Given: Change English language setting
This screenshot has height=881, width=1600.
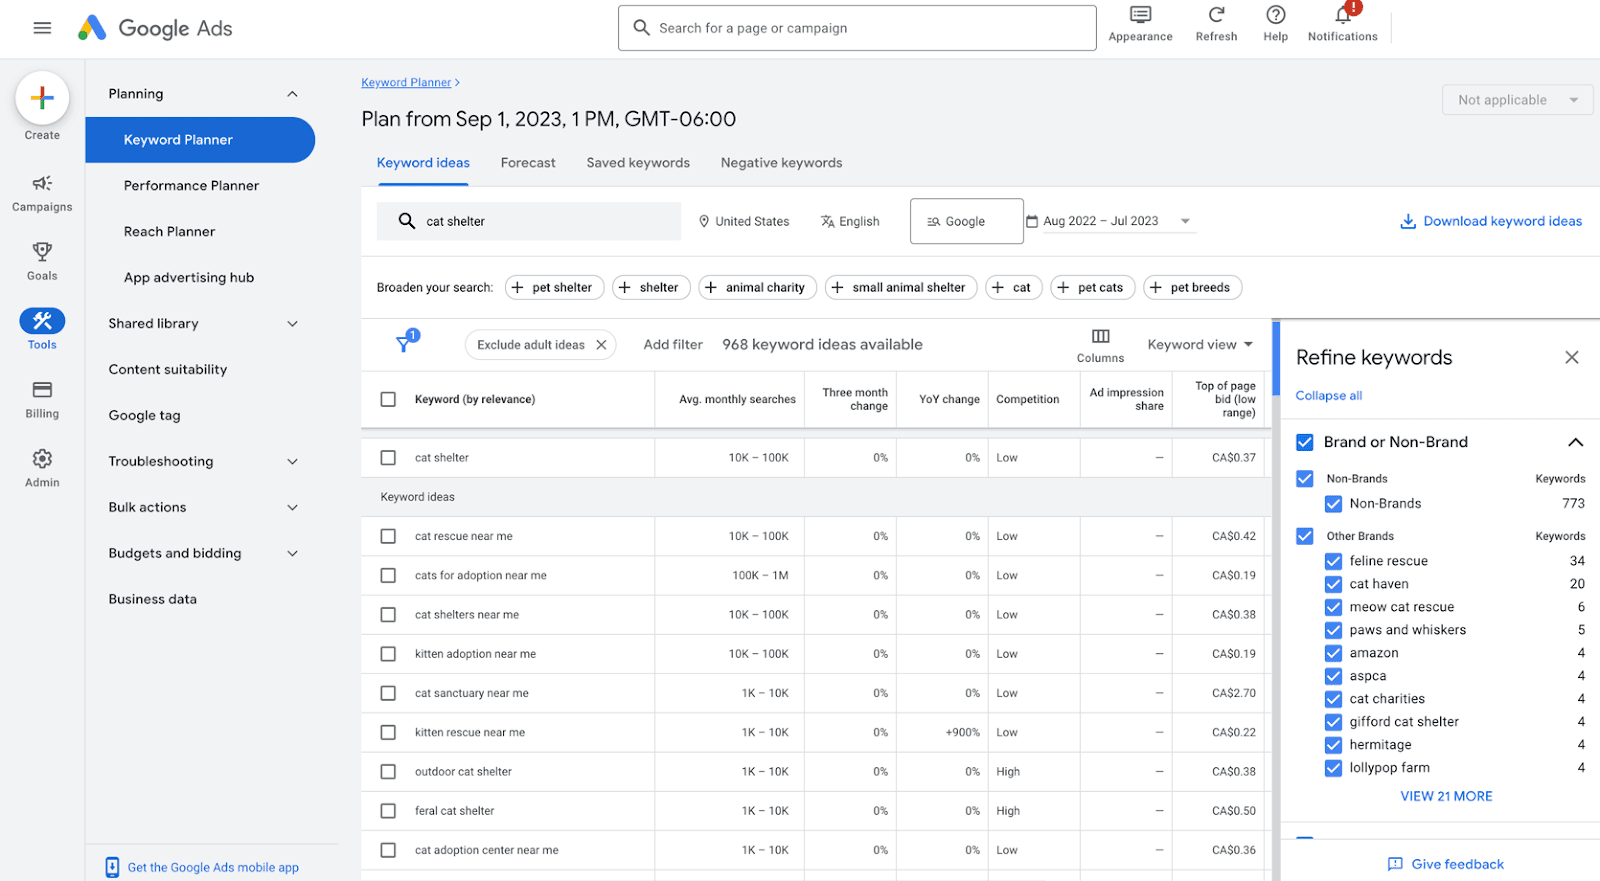Looking at the screenshot, I should coord(850,221).
